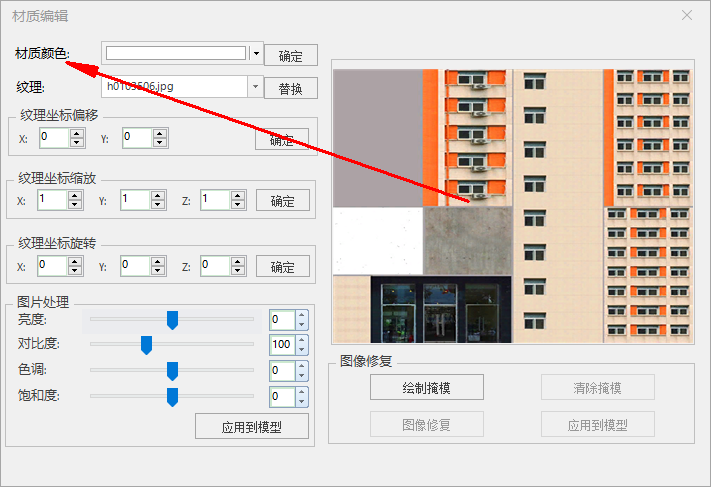This screenshot has height=487, width=711.
Task: Open the 纹理 file dropdown arrow
Action: [x=255, y=86]
